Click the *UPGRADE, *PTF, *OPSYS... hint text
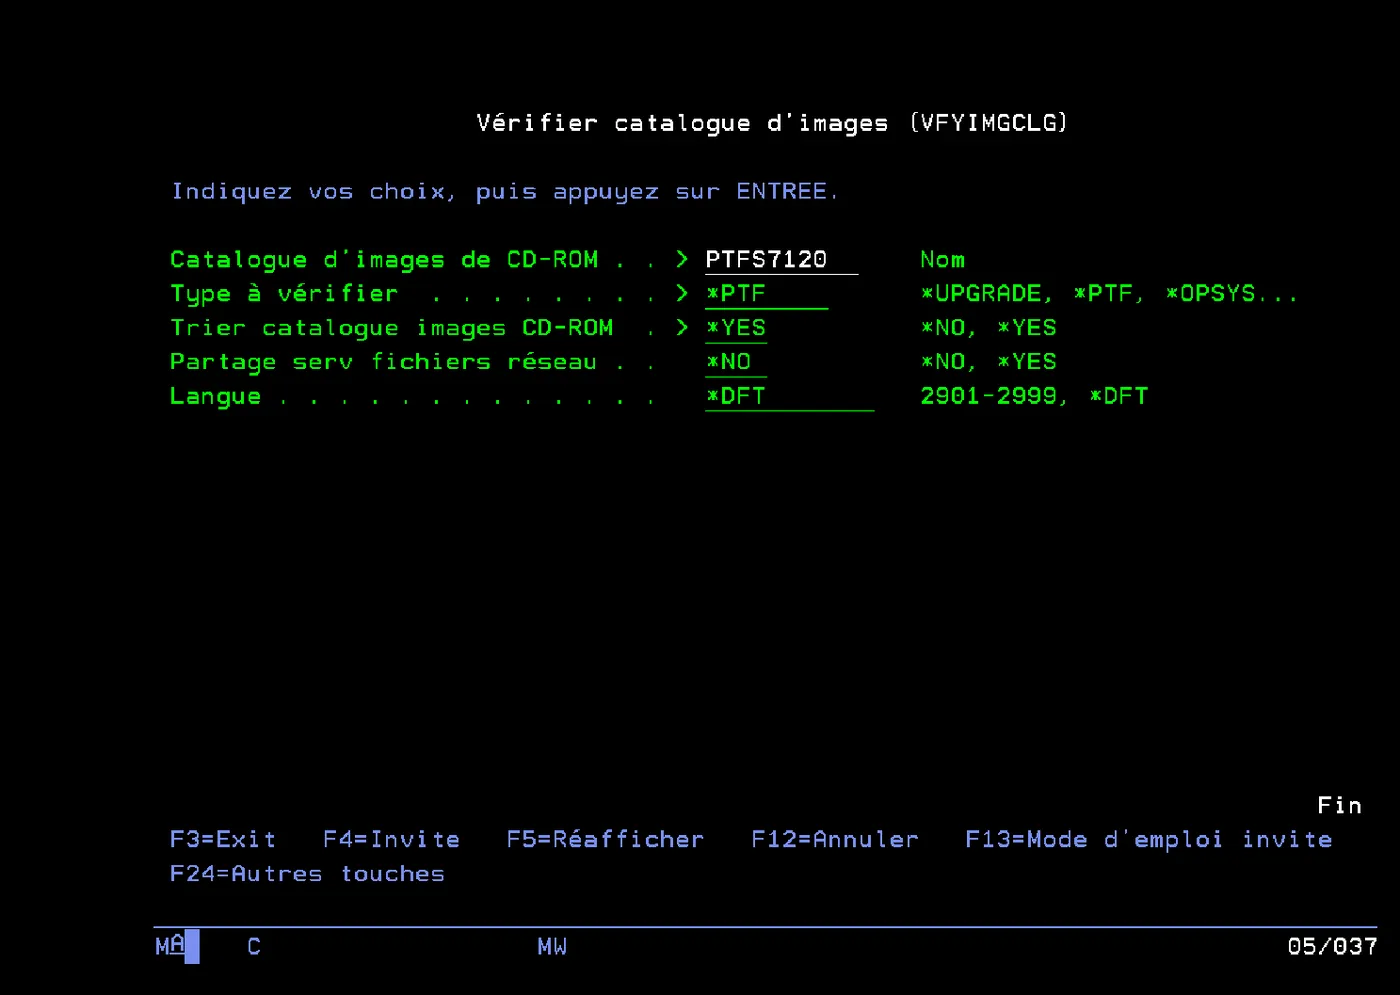Image resolution: width=1400 pixels, height=995 pixels. click(x=1109, y=294)
